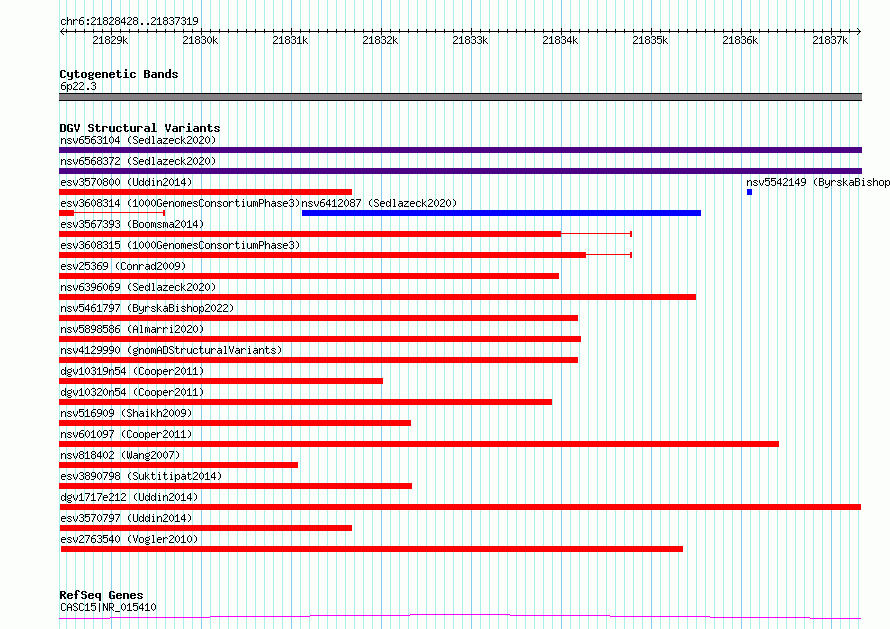
Task: Open the nsv516909 (Shaikh2009) label
Action: pos(126,413)
